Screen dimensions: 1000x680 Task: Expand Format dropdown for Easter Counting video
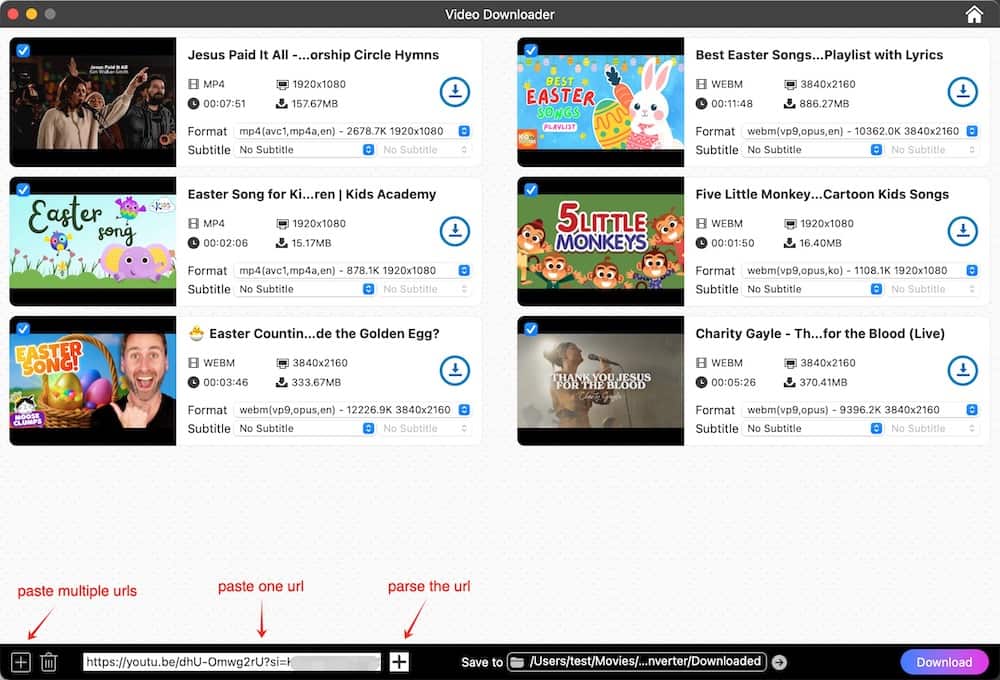pos(353,410)
